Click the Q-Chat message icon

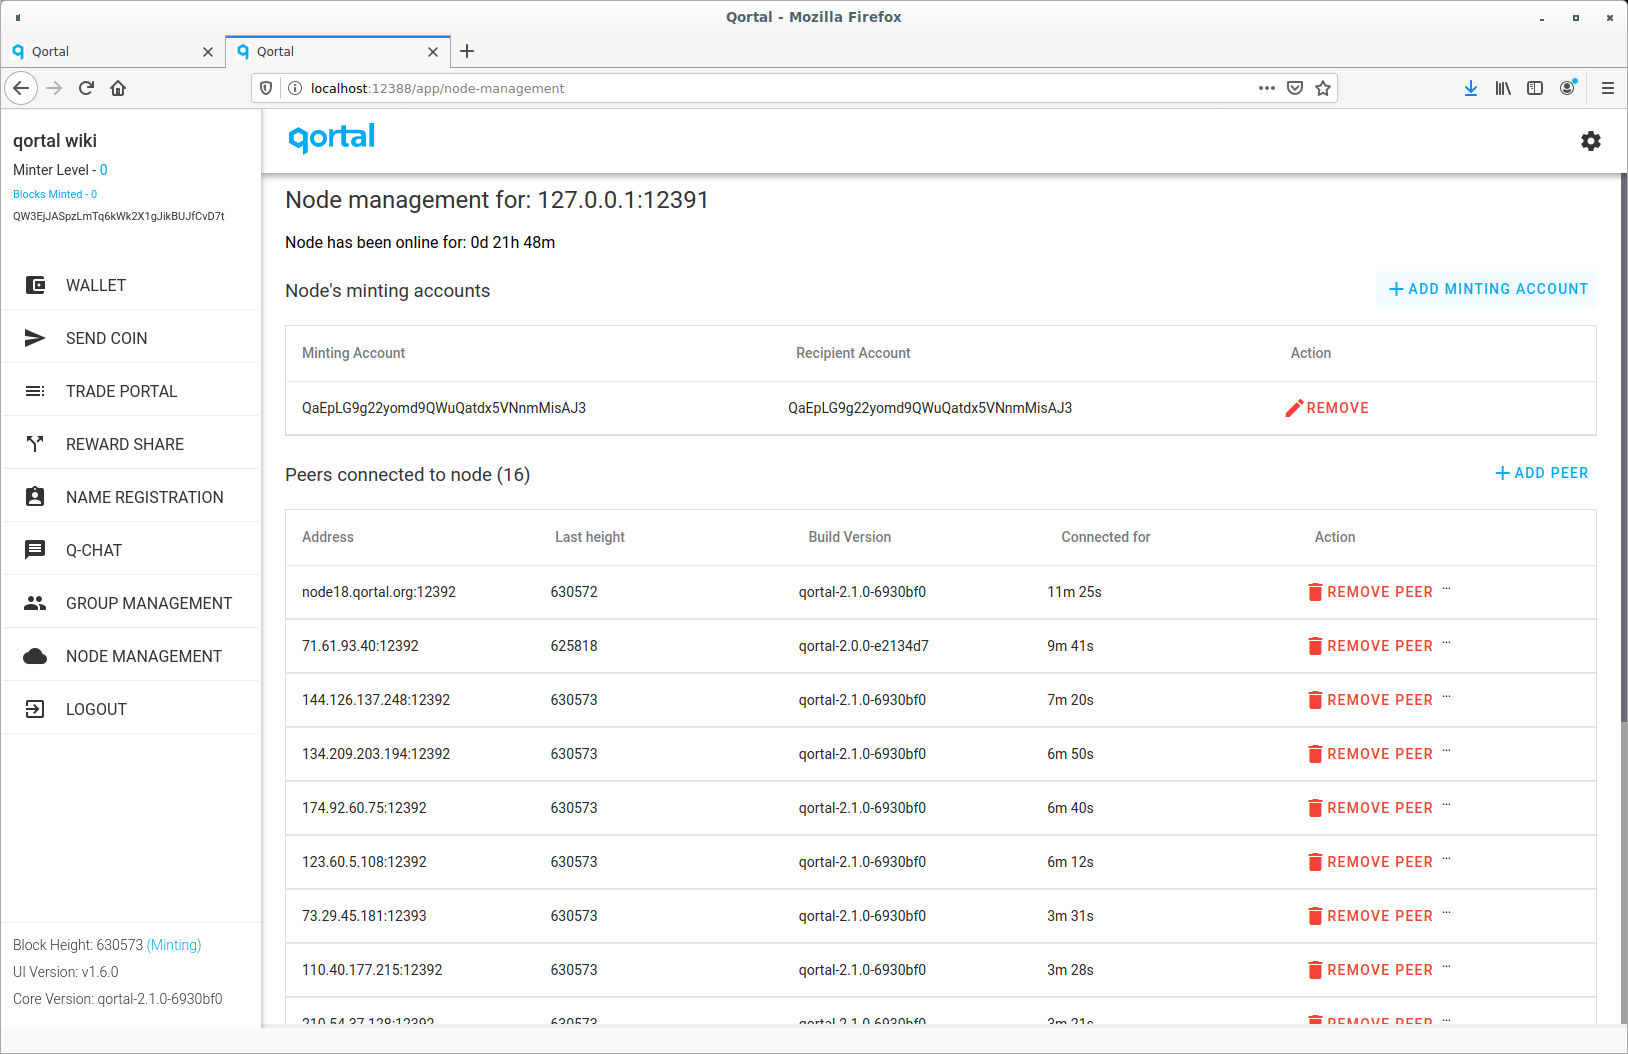coord(35,550)
